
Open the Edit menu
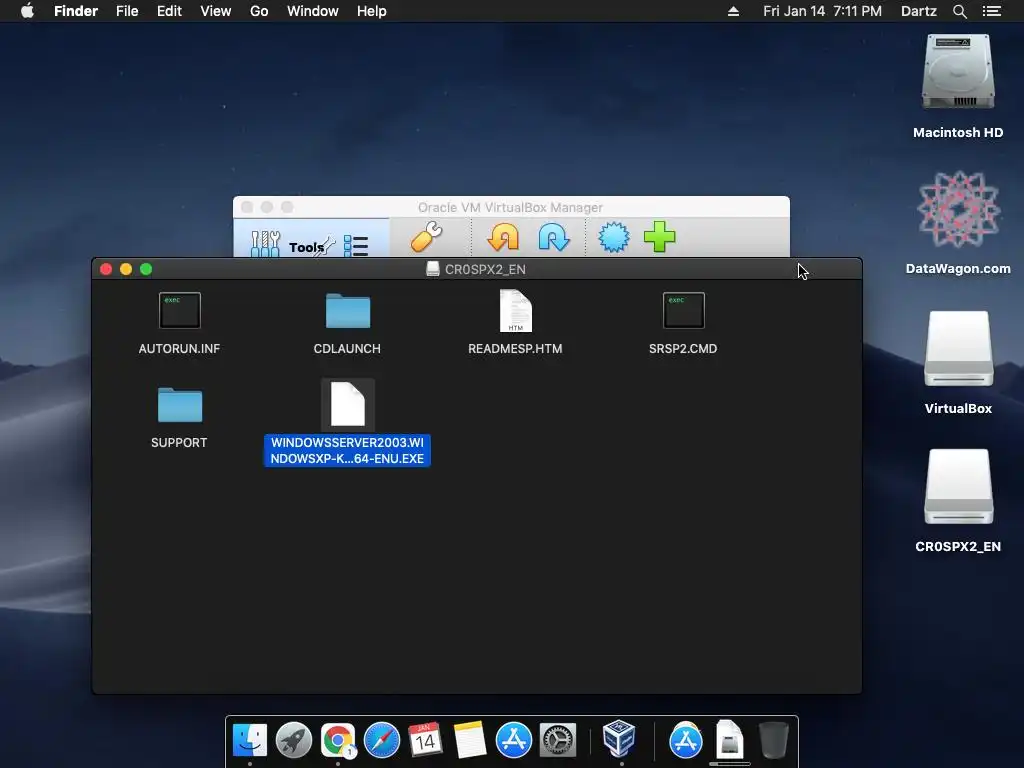[x=169, y=11]
